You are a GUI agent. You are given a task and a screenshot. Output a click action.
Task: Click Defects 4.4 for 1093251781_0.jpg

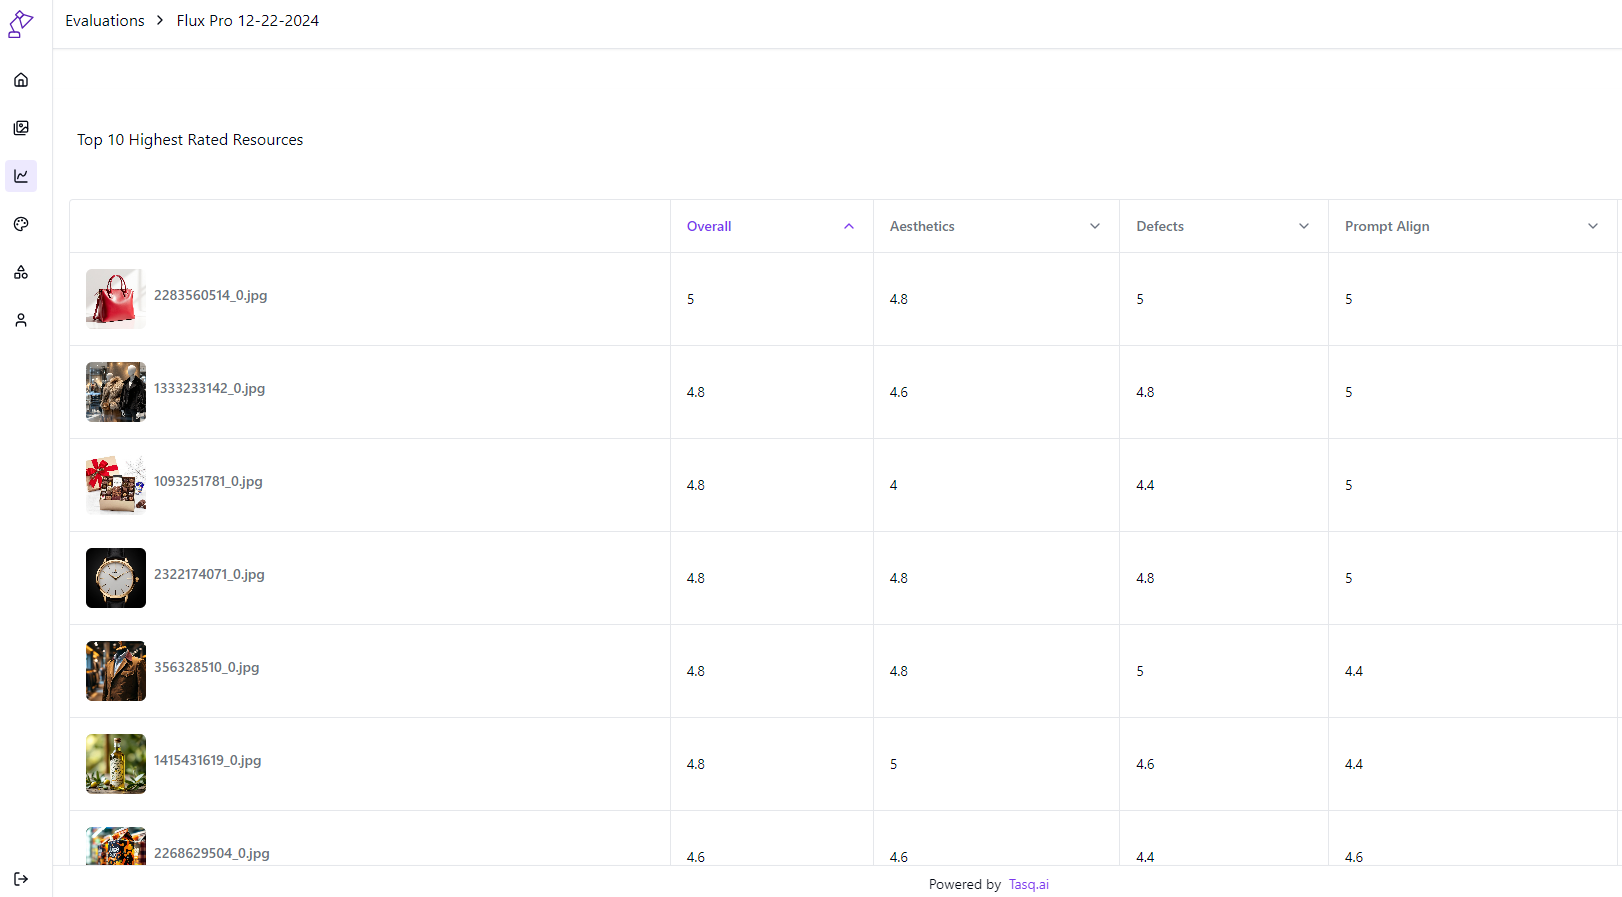point(1145,485)
